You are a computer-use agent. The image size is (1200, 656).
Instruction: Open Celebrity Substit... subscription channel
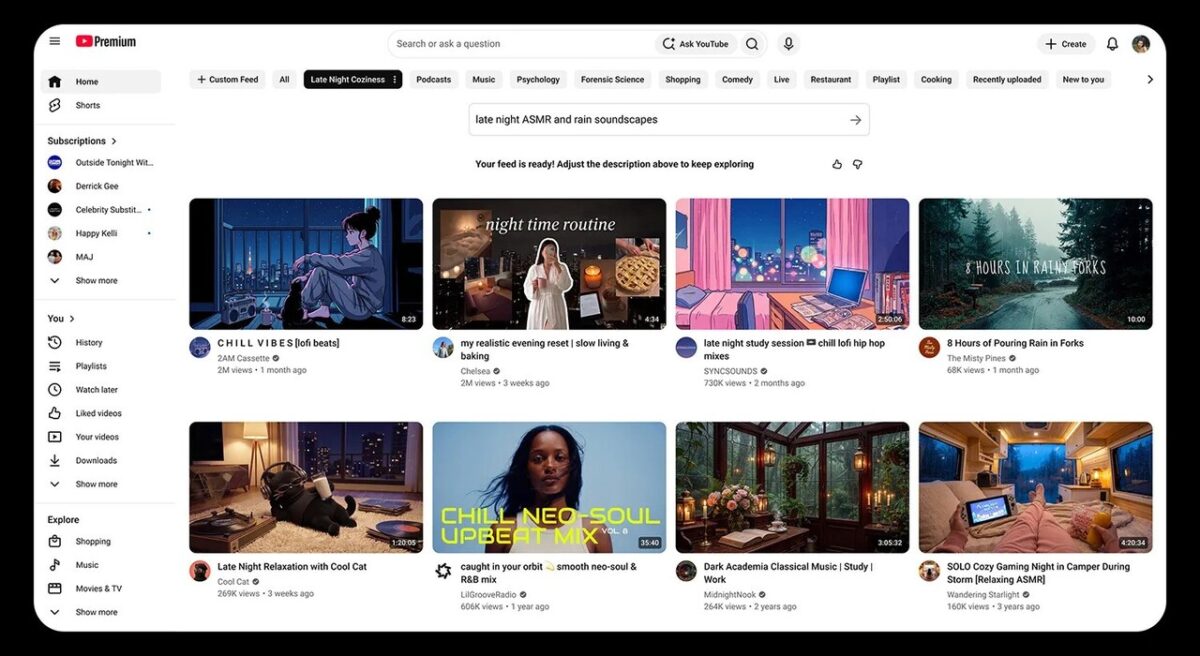(x=100, y=210)
